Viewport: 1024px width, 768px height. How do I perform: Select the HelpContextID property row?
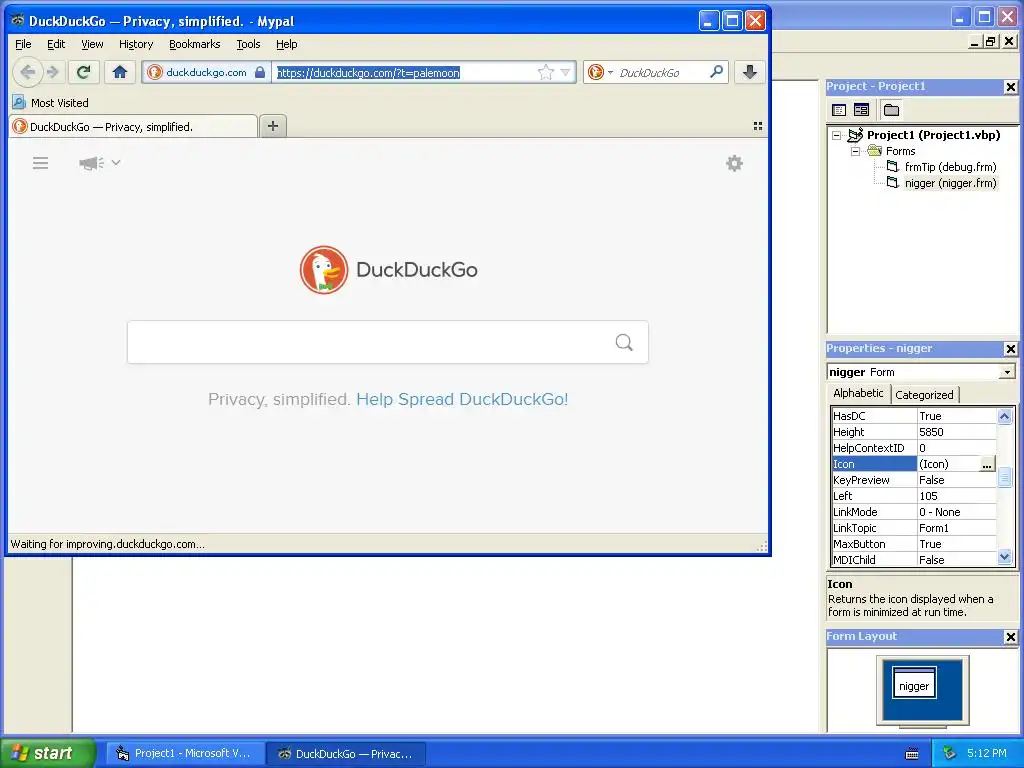914,448
